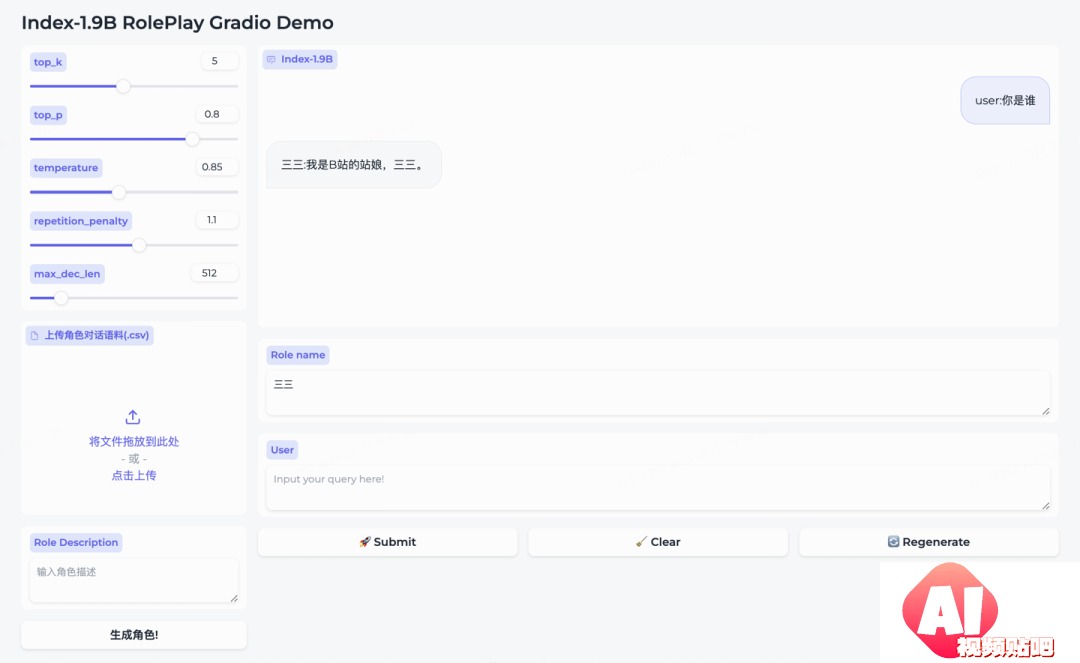The width and height of the screenshot is (1080, 663).
Task: Click into the Role name textbox
Action: pos(658,392)
